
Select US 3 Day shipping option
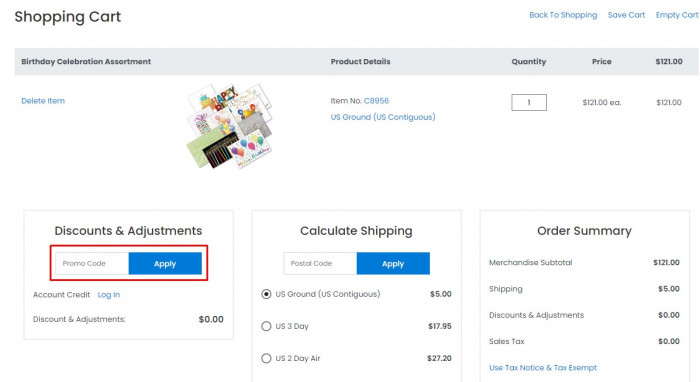(x=266, y=326)
